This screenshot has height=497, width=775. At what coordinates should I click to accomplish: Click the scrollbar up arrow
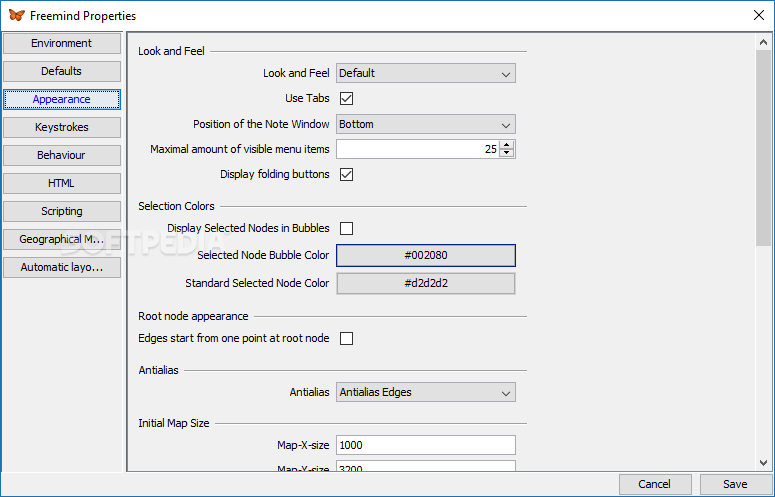[763, 42]
